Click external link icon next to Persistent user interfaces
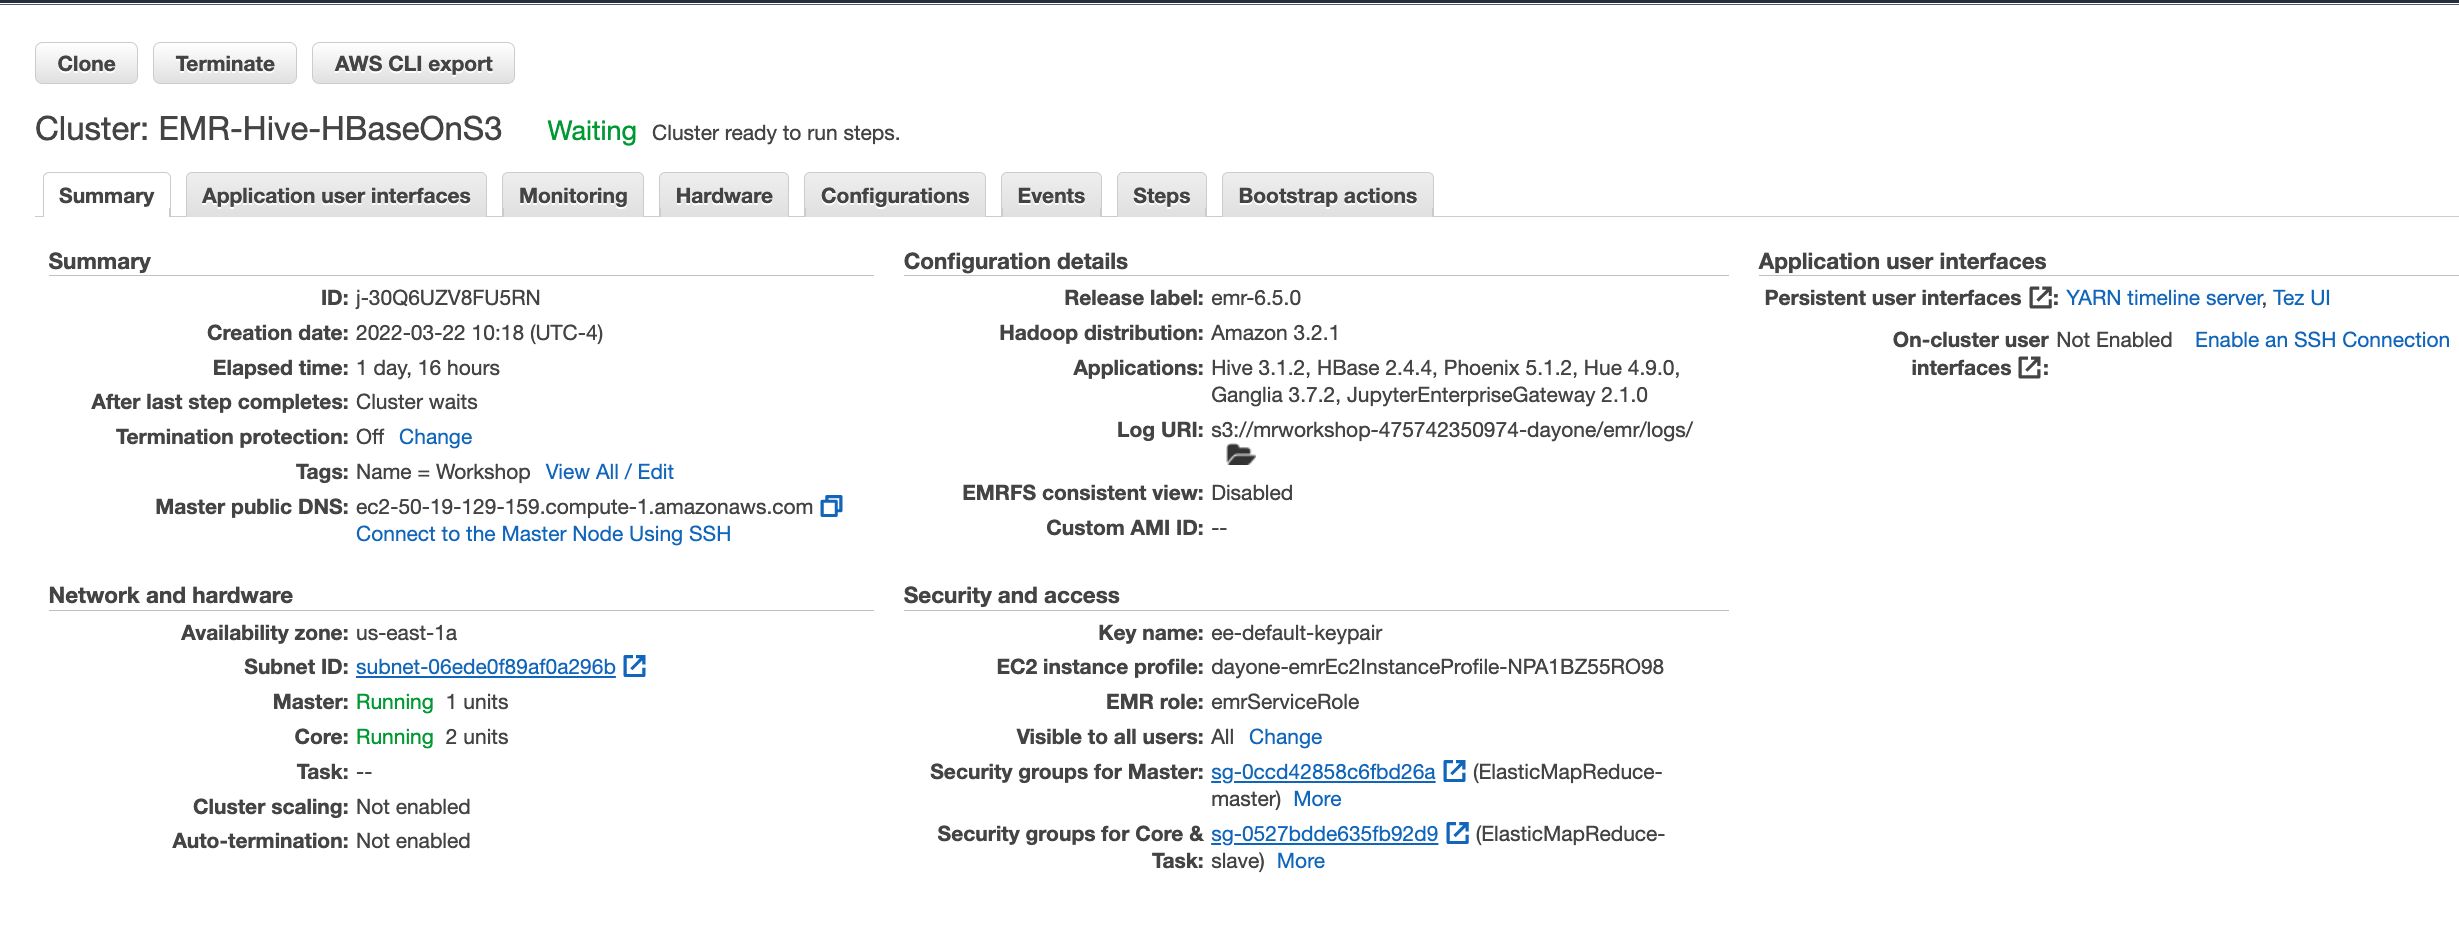The height and width of the screenshot is (932, 2459). (2040, 298)
